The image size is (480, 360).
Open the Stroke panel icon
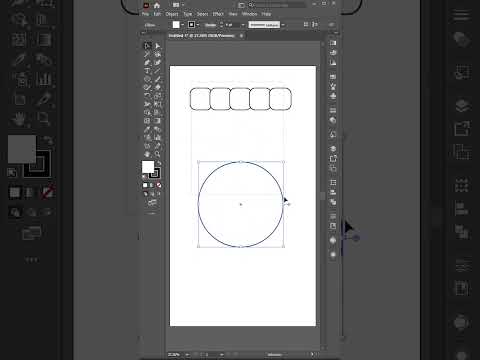click(333, 110)
